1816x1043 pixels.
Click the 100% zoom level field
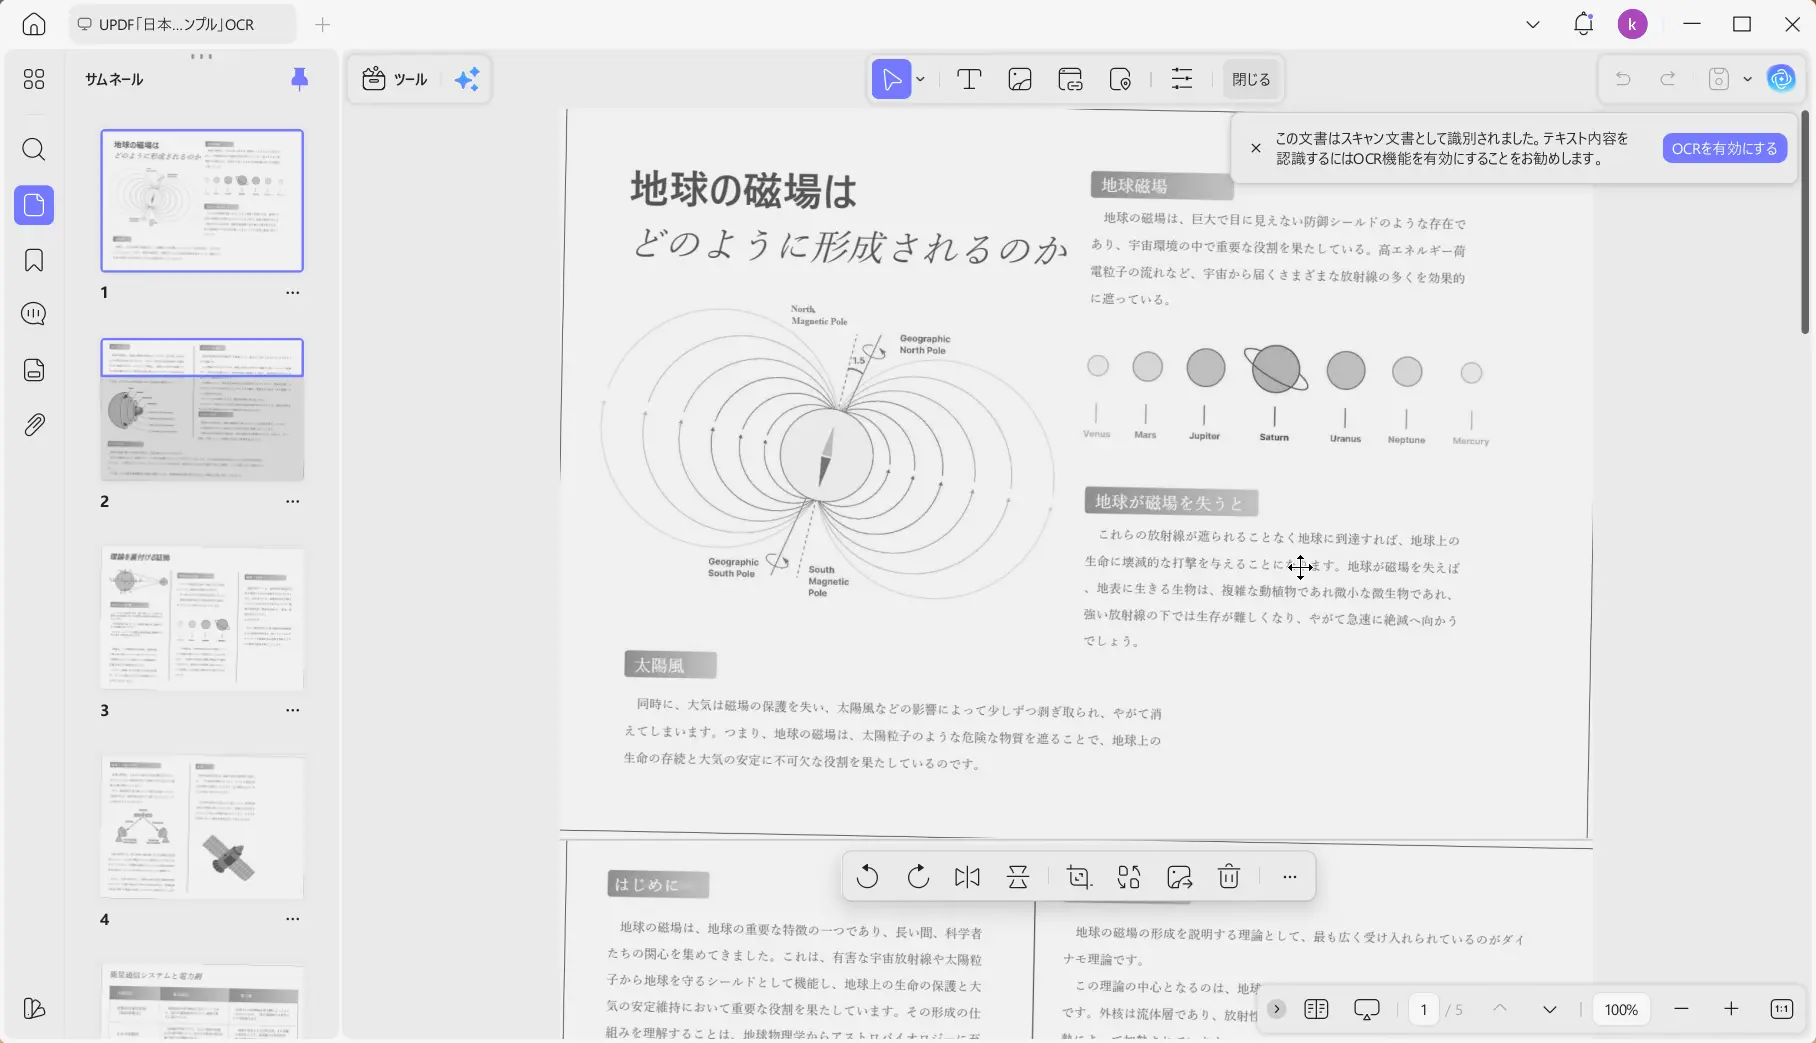click(x=1621, y=1009)
